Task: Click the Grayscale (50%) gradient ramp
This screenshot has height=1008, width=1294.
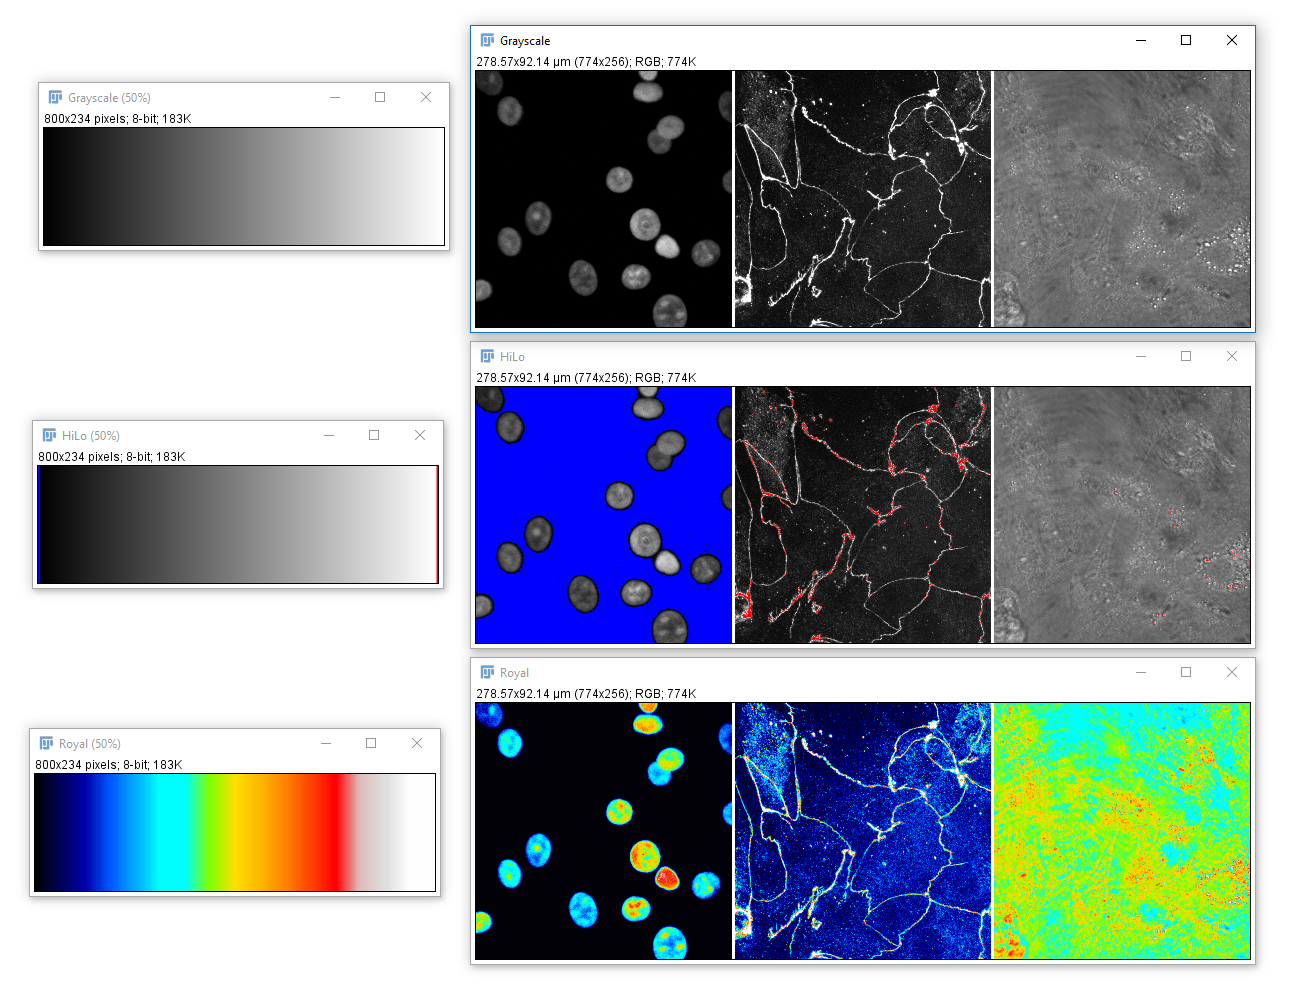Action: (x=244, y=186)
